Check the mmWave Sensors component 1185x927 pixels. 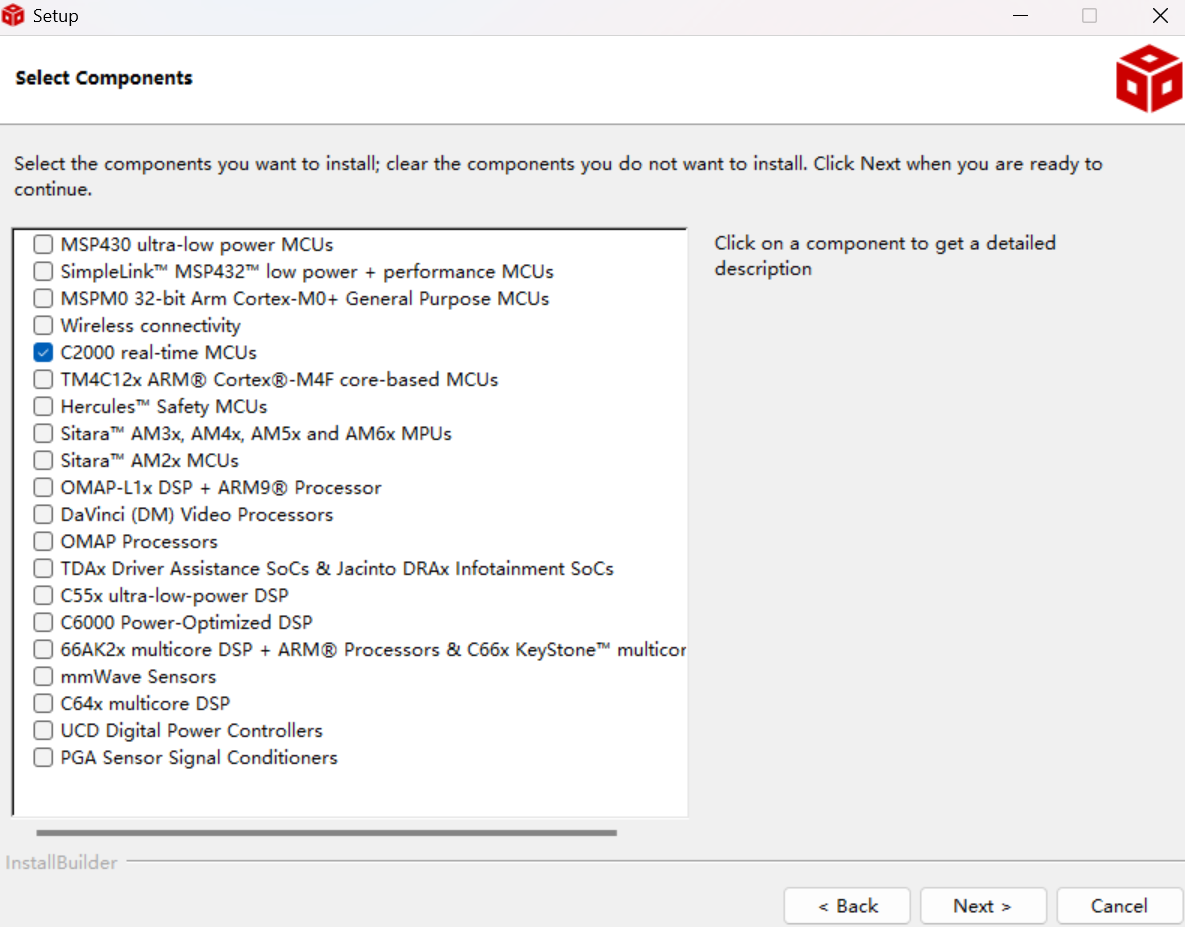coord(43,676)
